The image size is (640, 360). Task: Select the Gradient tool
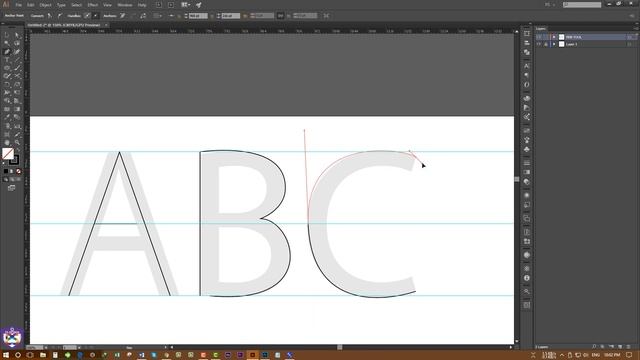17,109
